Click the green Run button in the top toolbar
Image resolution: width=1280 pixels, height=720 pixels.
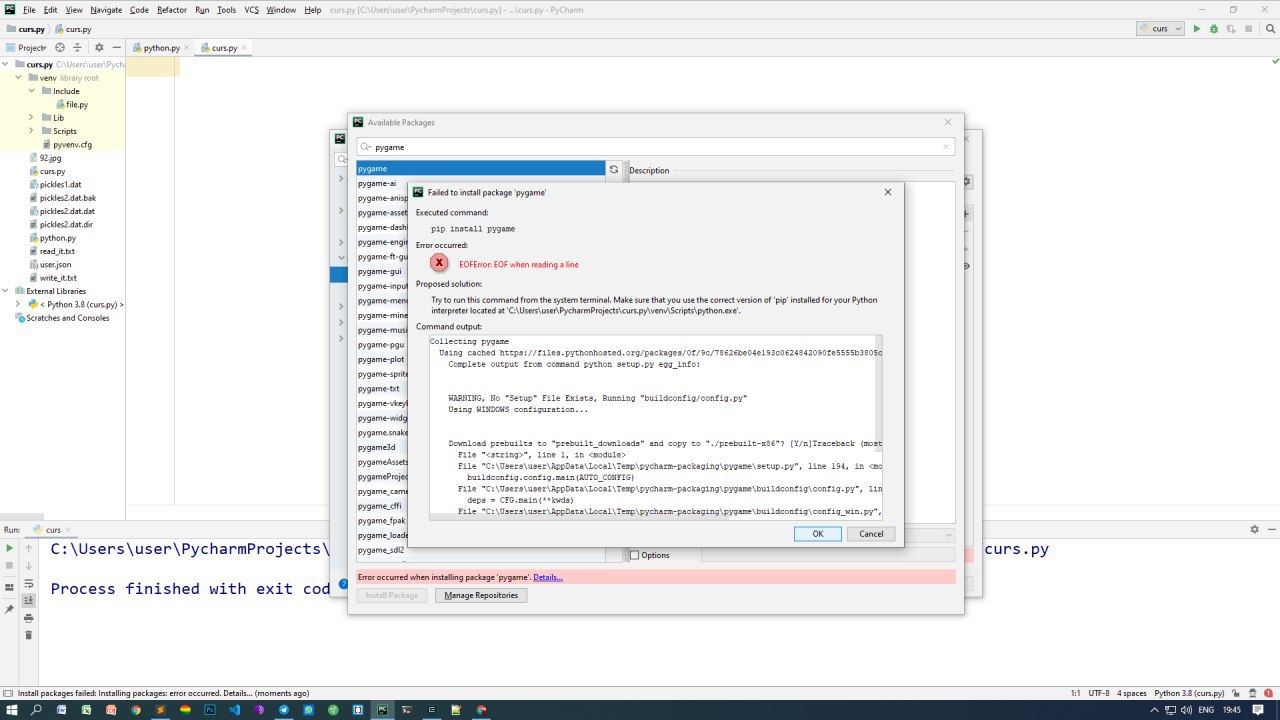click(1196, 29)
